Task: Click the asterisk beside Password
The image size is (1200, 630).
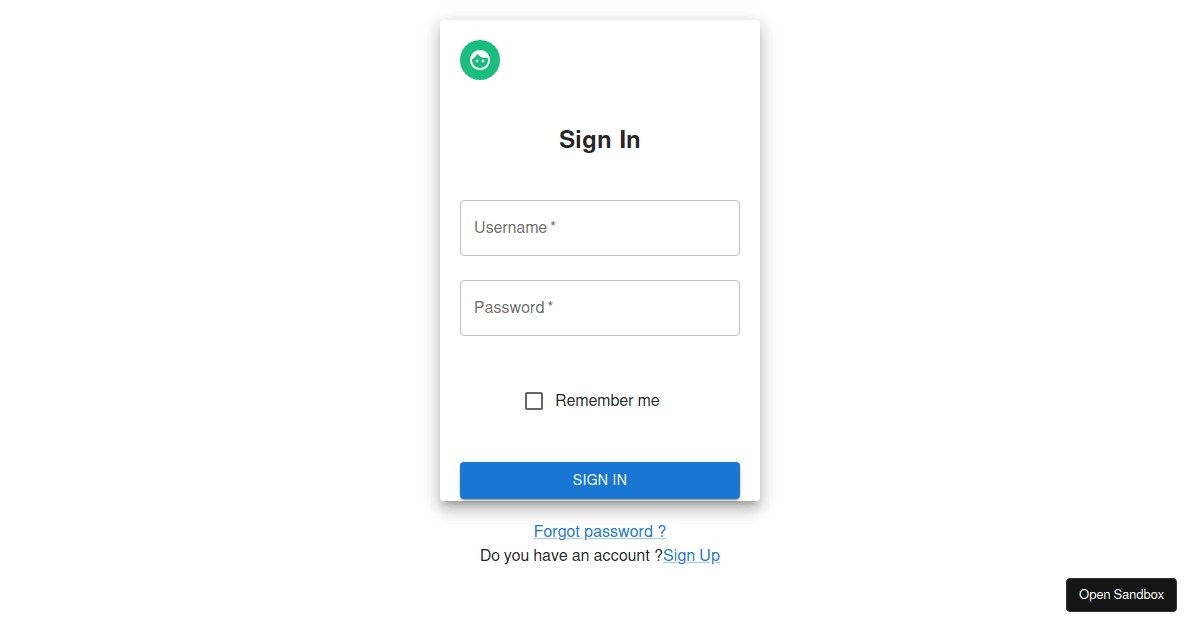Action: [550, 306]
